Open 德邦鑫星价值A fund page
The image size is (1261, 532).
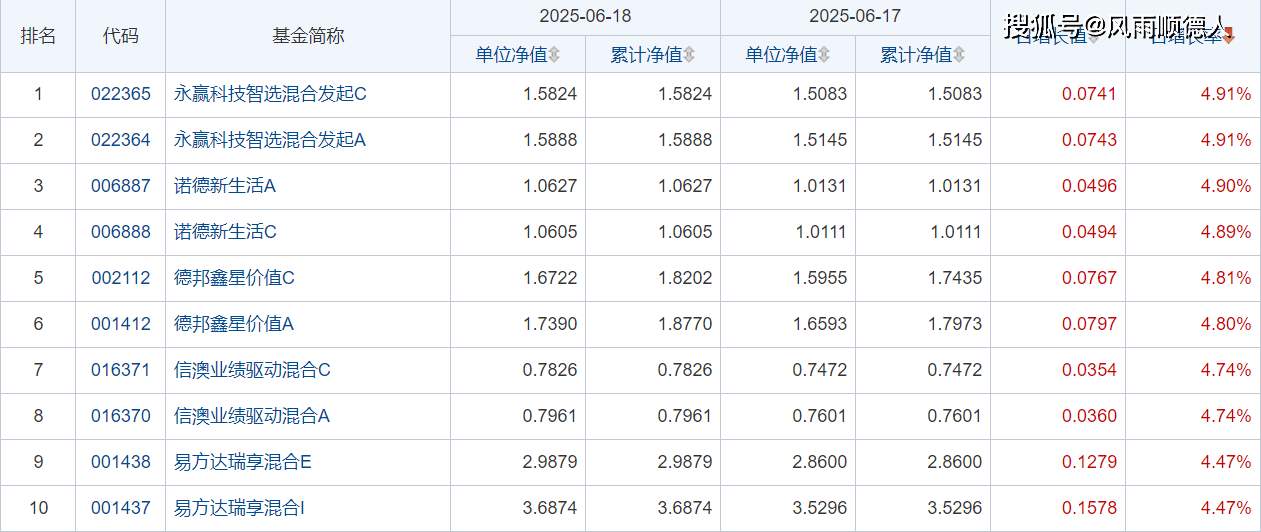[x=234, y=324]
